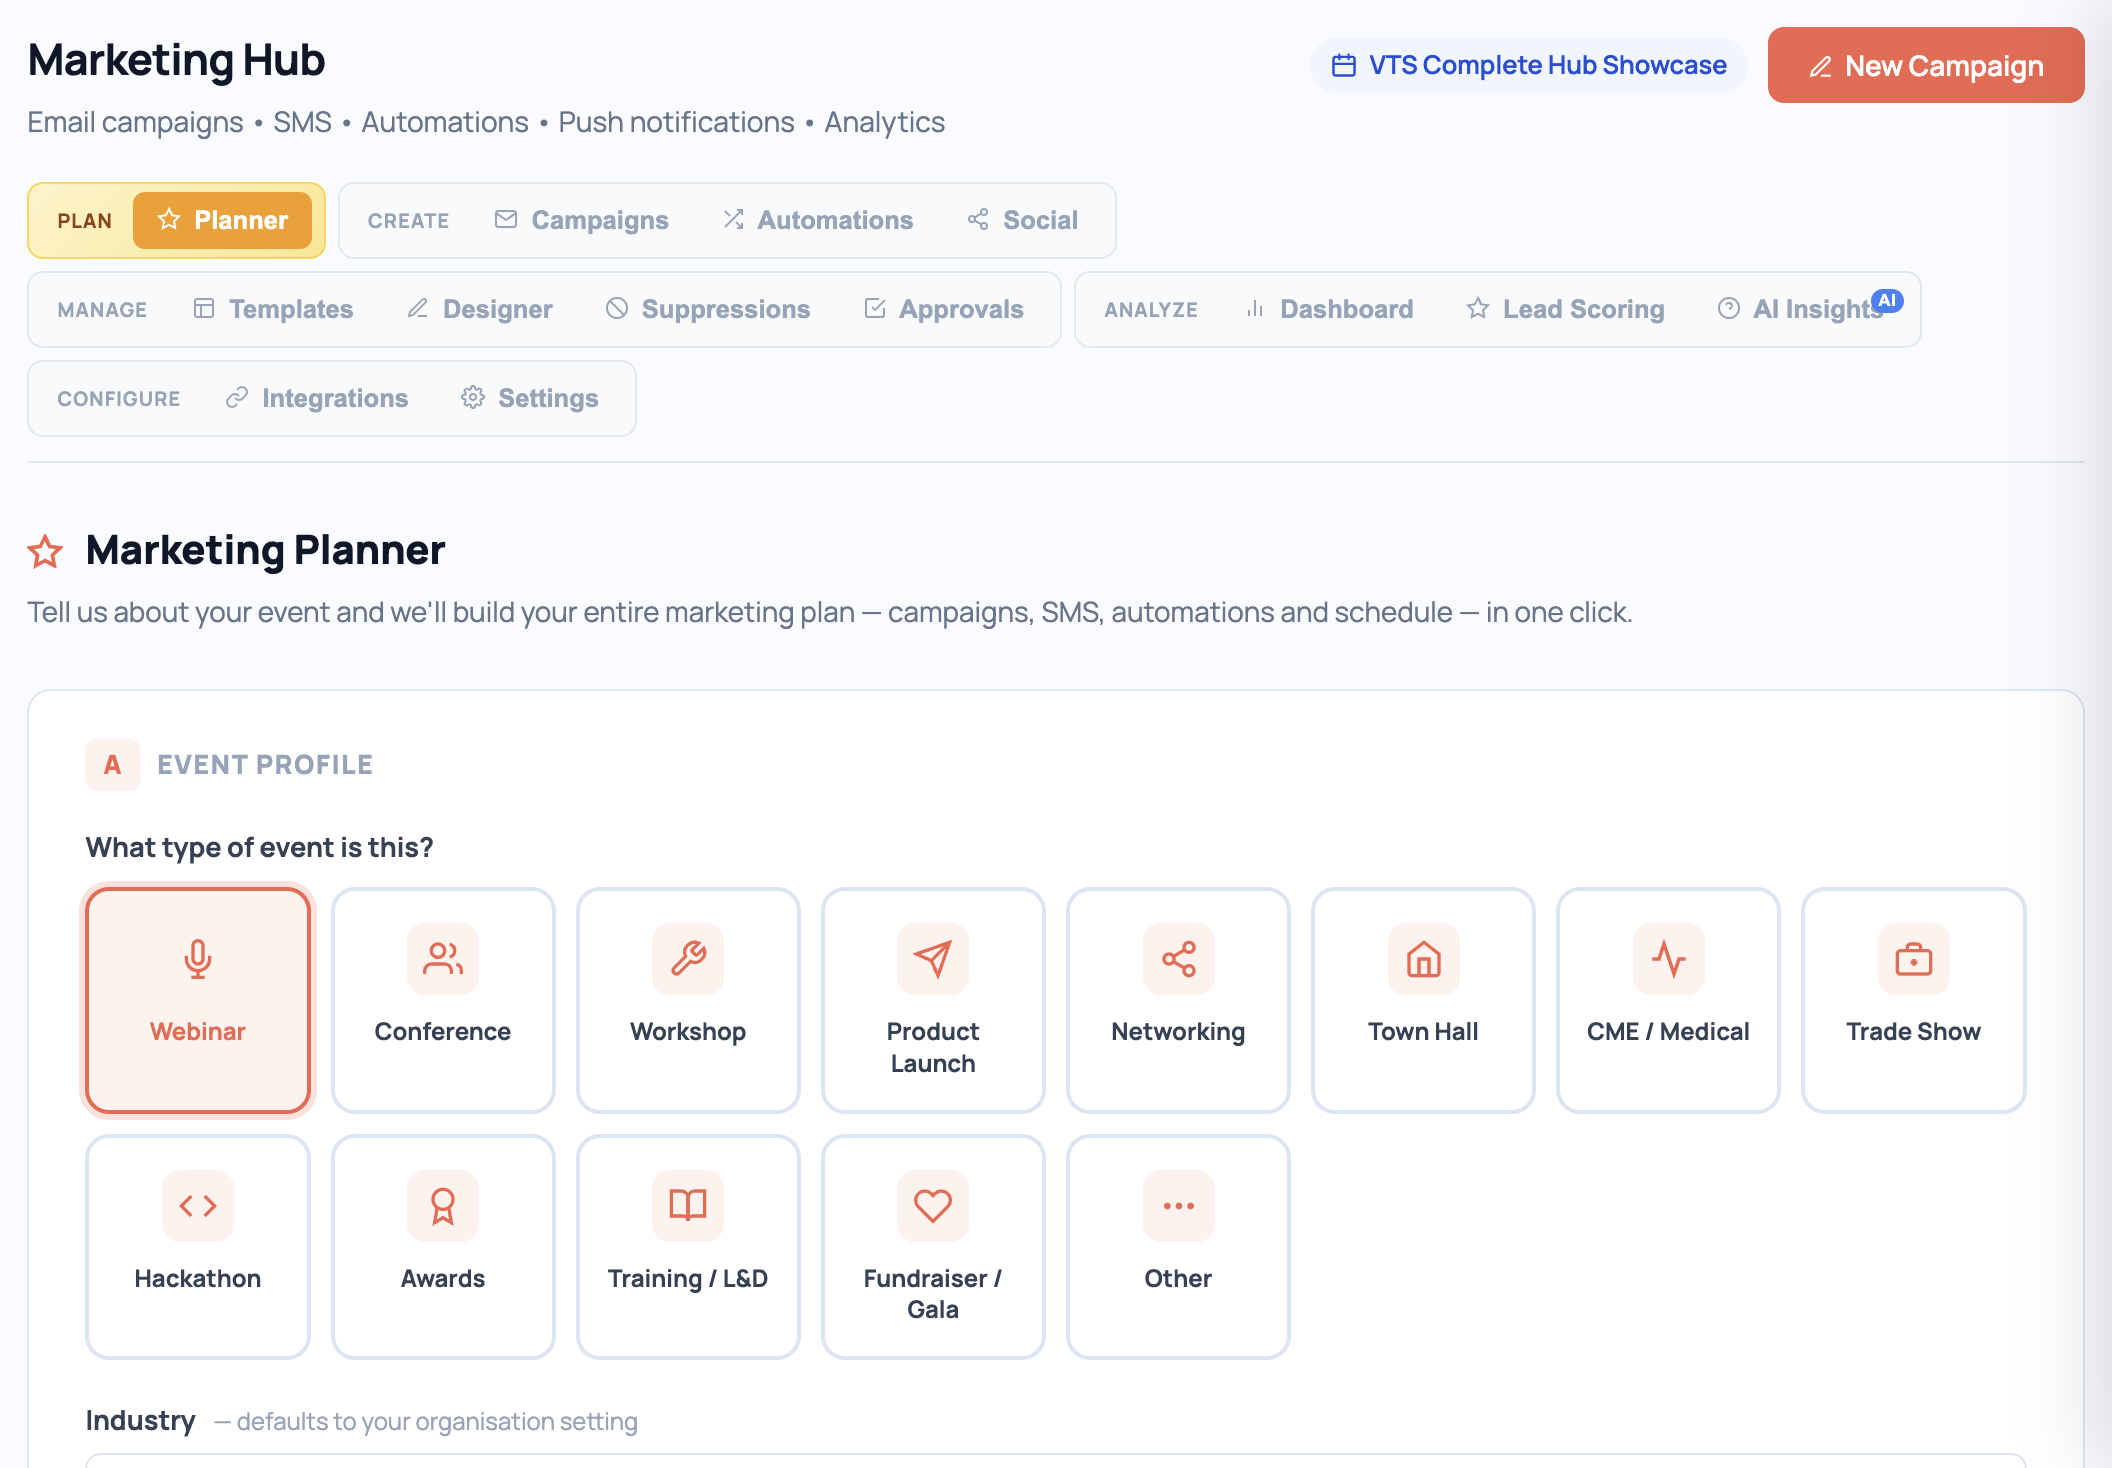Click the ban icon next to Suppressions
Screen dimensions: 2112x1468
617,308
